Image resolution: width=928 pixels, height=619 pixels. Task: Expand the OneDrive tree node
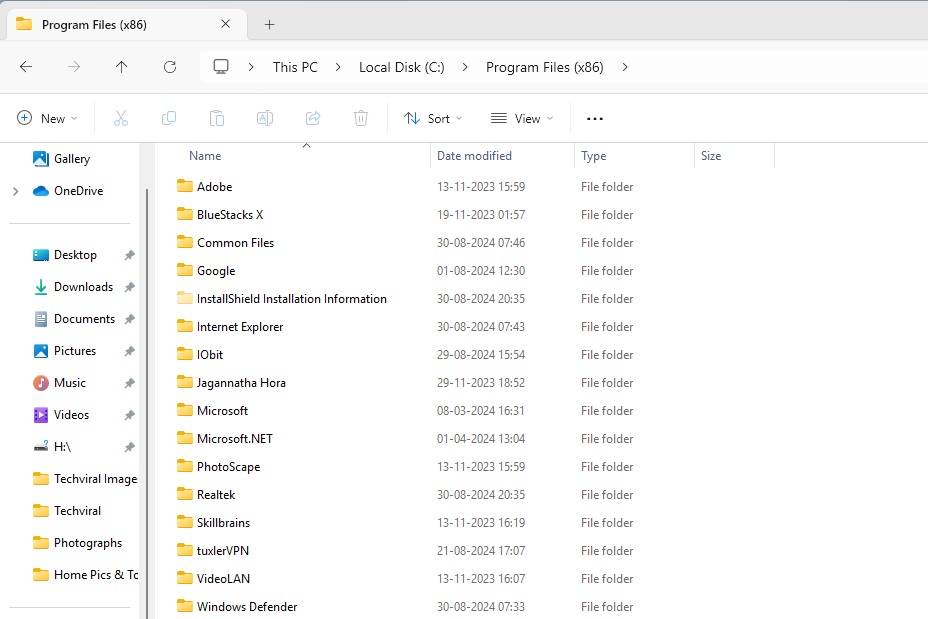[x=15, y=191]
